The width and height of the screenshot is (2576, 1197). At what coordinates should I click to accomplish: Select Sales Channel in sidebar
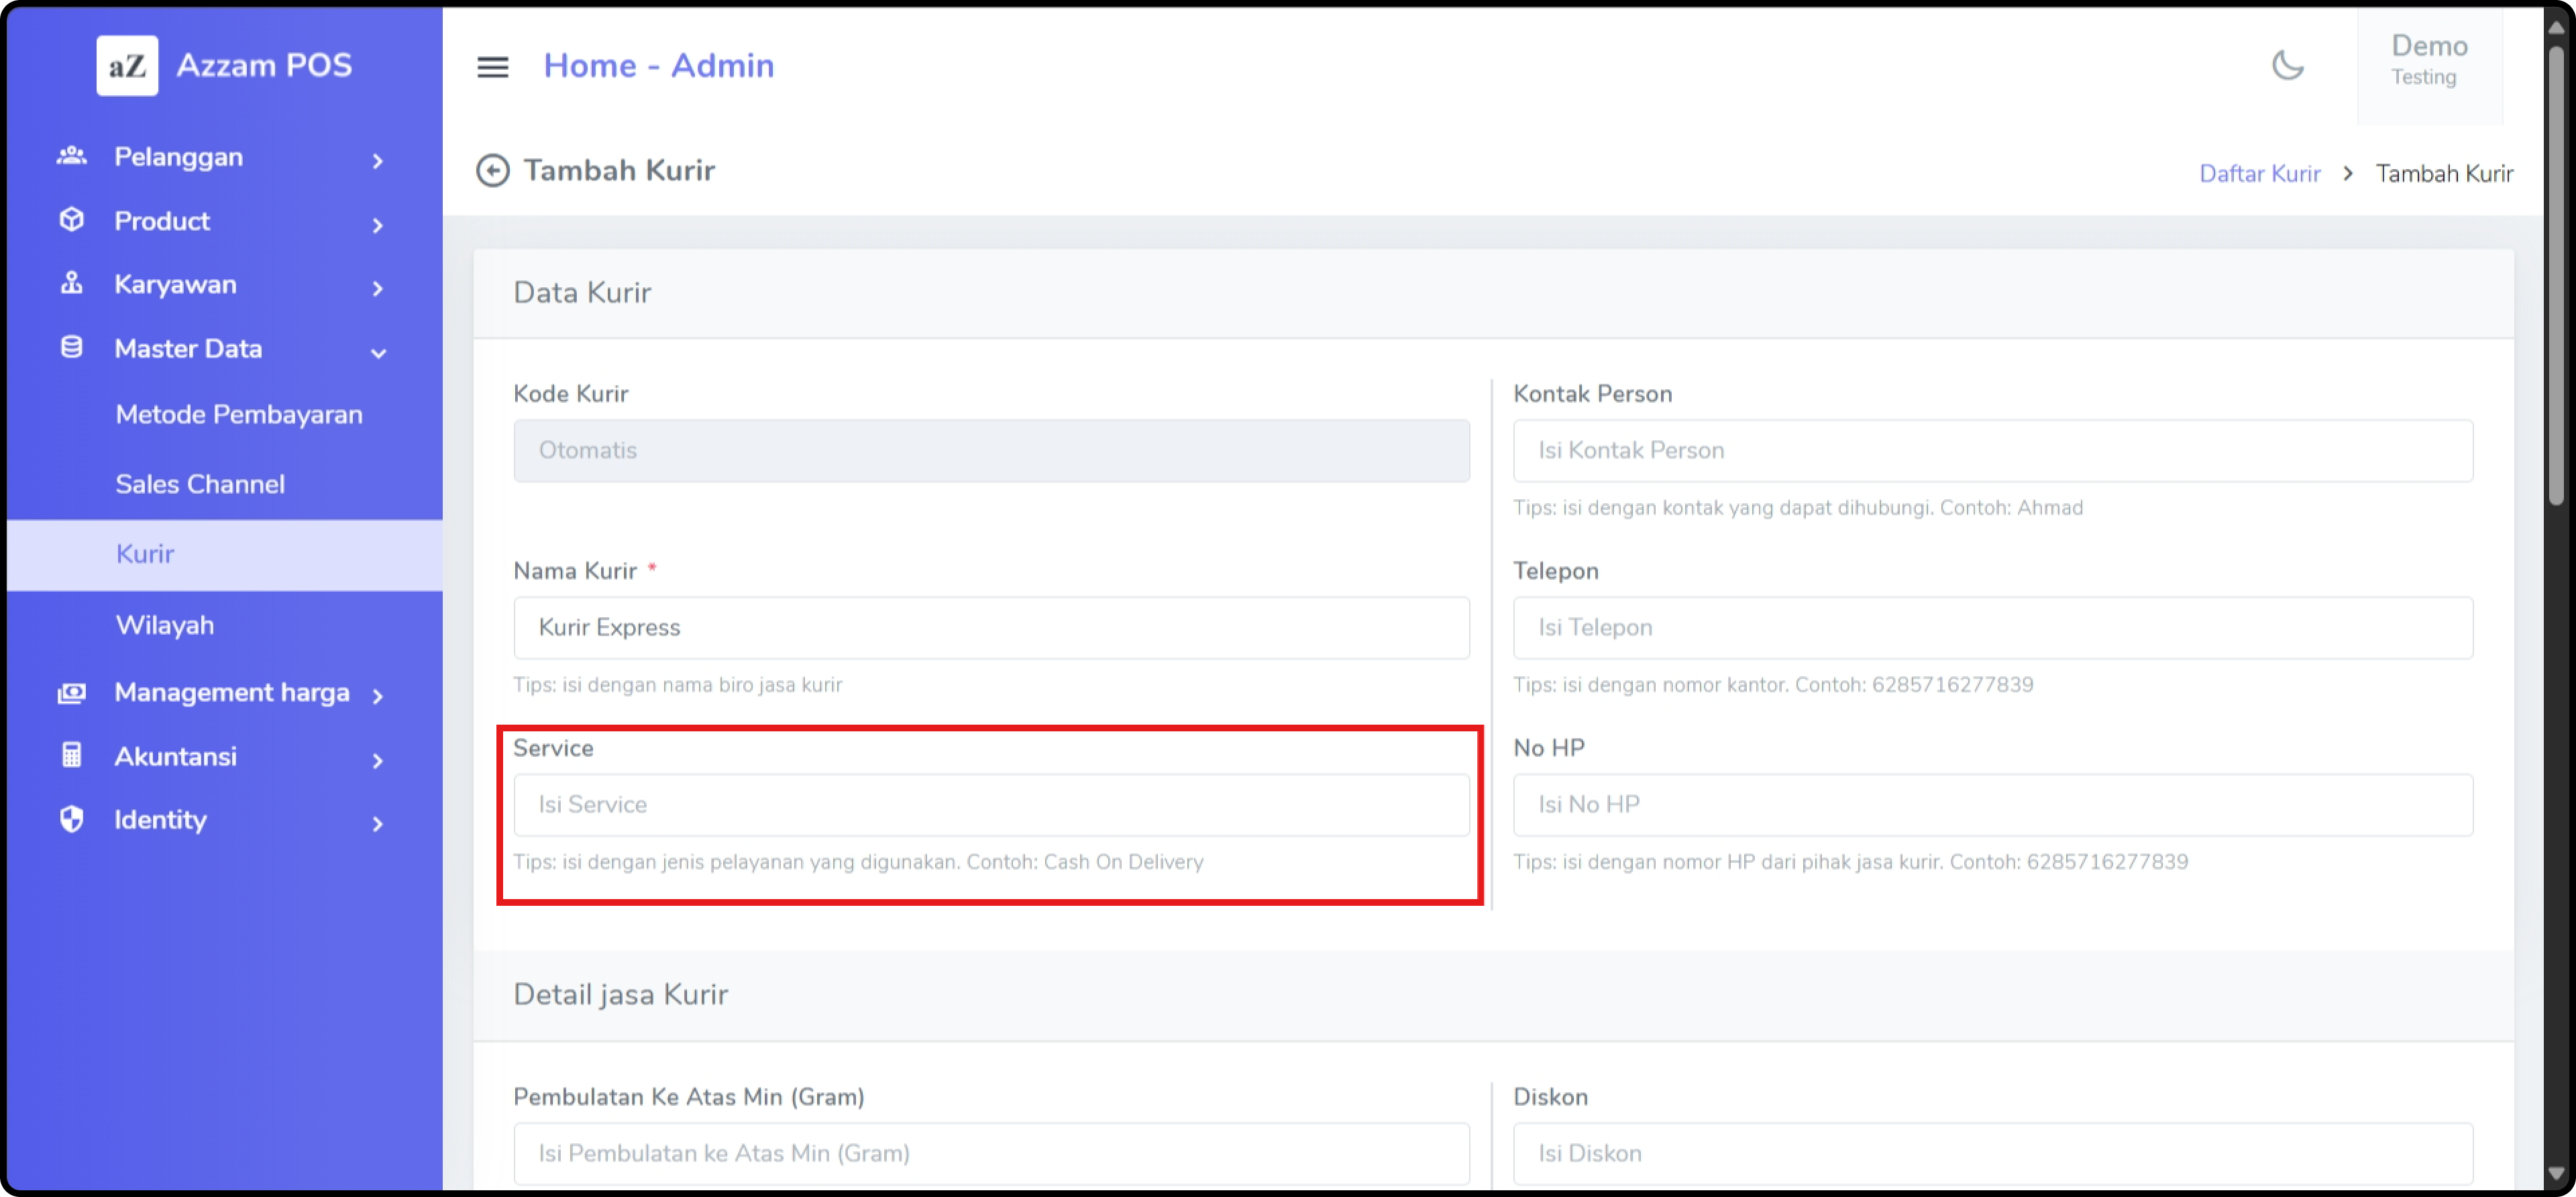click(x=200, y=485)
